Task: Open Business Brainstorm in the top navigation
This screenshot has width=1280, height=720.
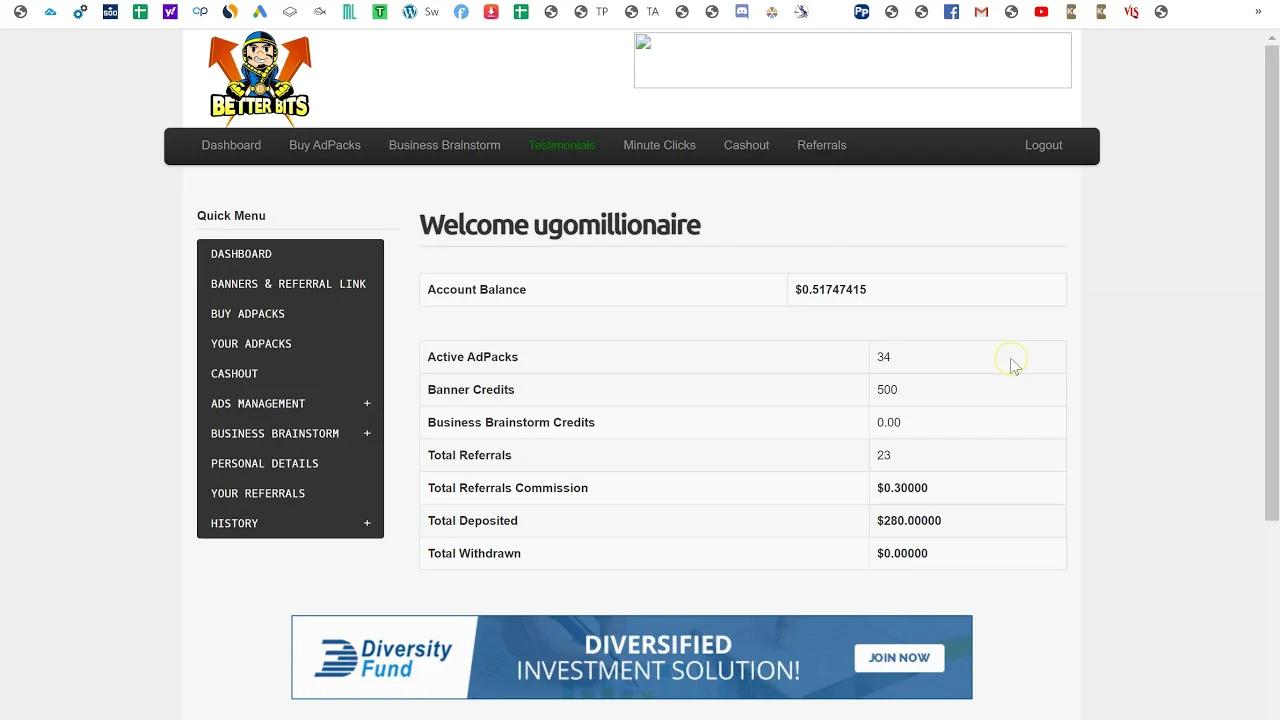Action: tap(445, 145)
